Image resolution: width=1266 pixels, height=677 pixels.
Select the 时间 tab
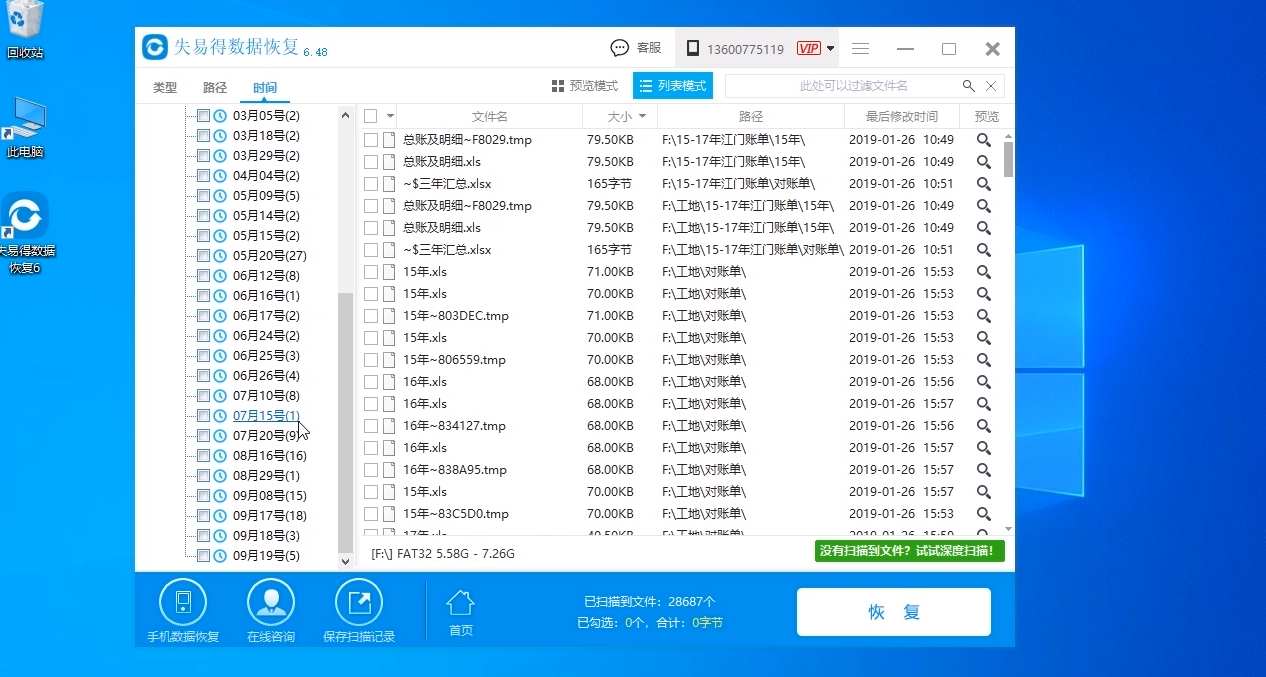click(x=265, y=88)
